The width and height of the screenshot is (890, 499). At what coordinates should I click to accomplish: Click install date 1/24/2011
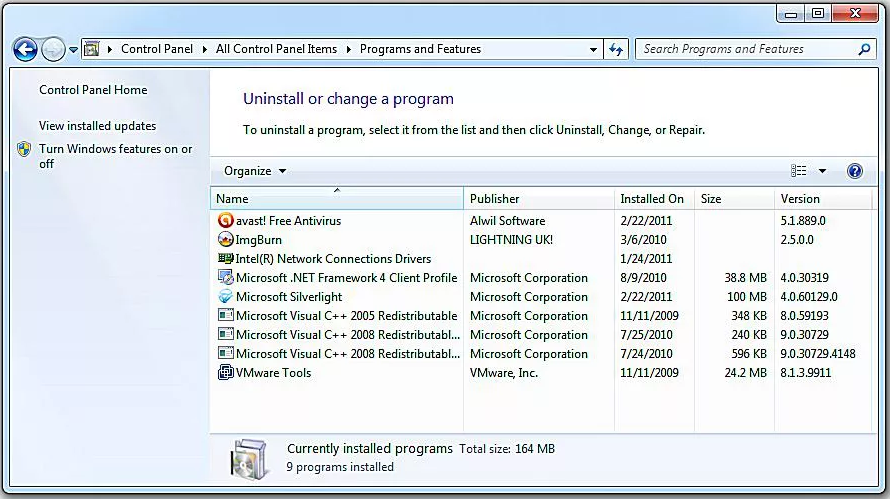point(646,259)
